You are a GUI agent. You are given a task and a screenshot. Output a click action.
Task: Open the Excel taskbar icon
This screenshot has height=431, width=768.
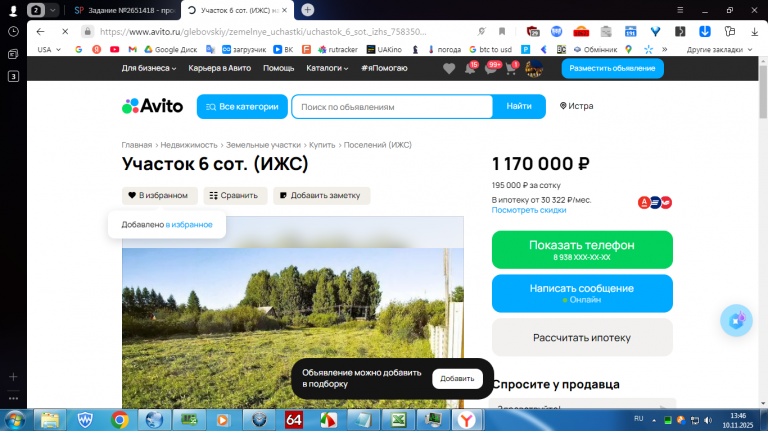[x=398, y=420]
